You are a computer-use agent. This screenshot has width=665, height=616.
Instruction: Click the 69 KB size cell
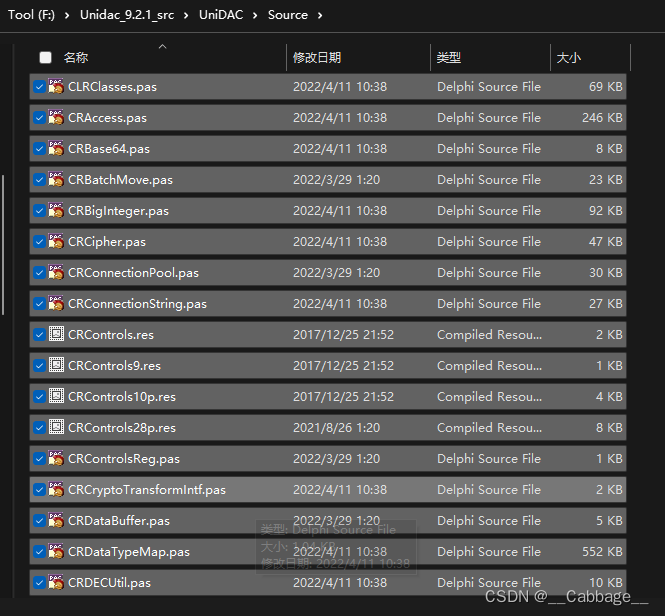[x=606, y=87]
